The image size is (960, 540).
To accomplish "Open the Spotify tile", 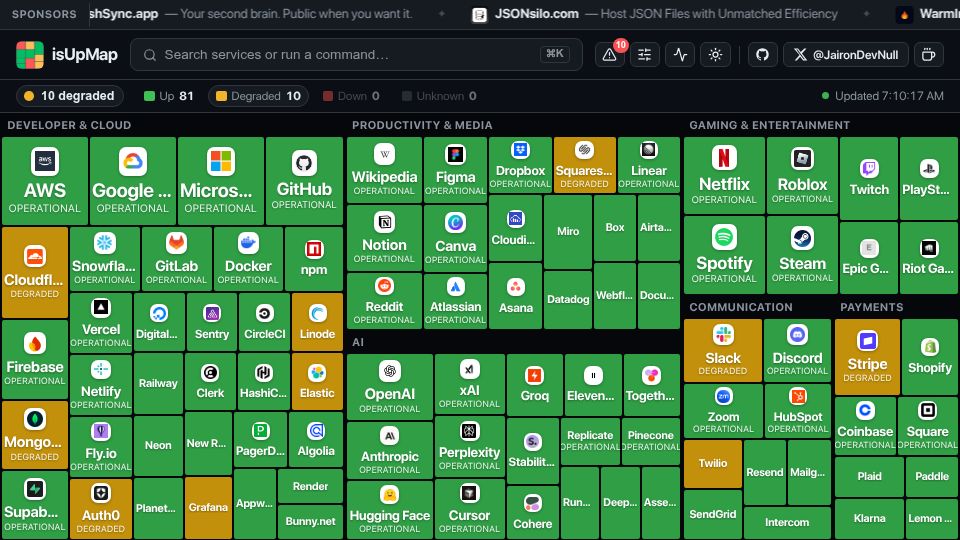I will [x=724, y=255].
